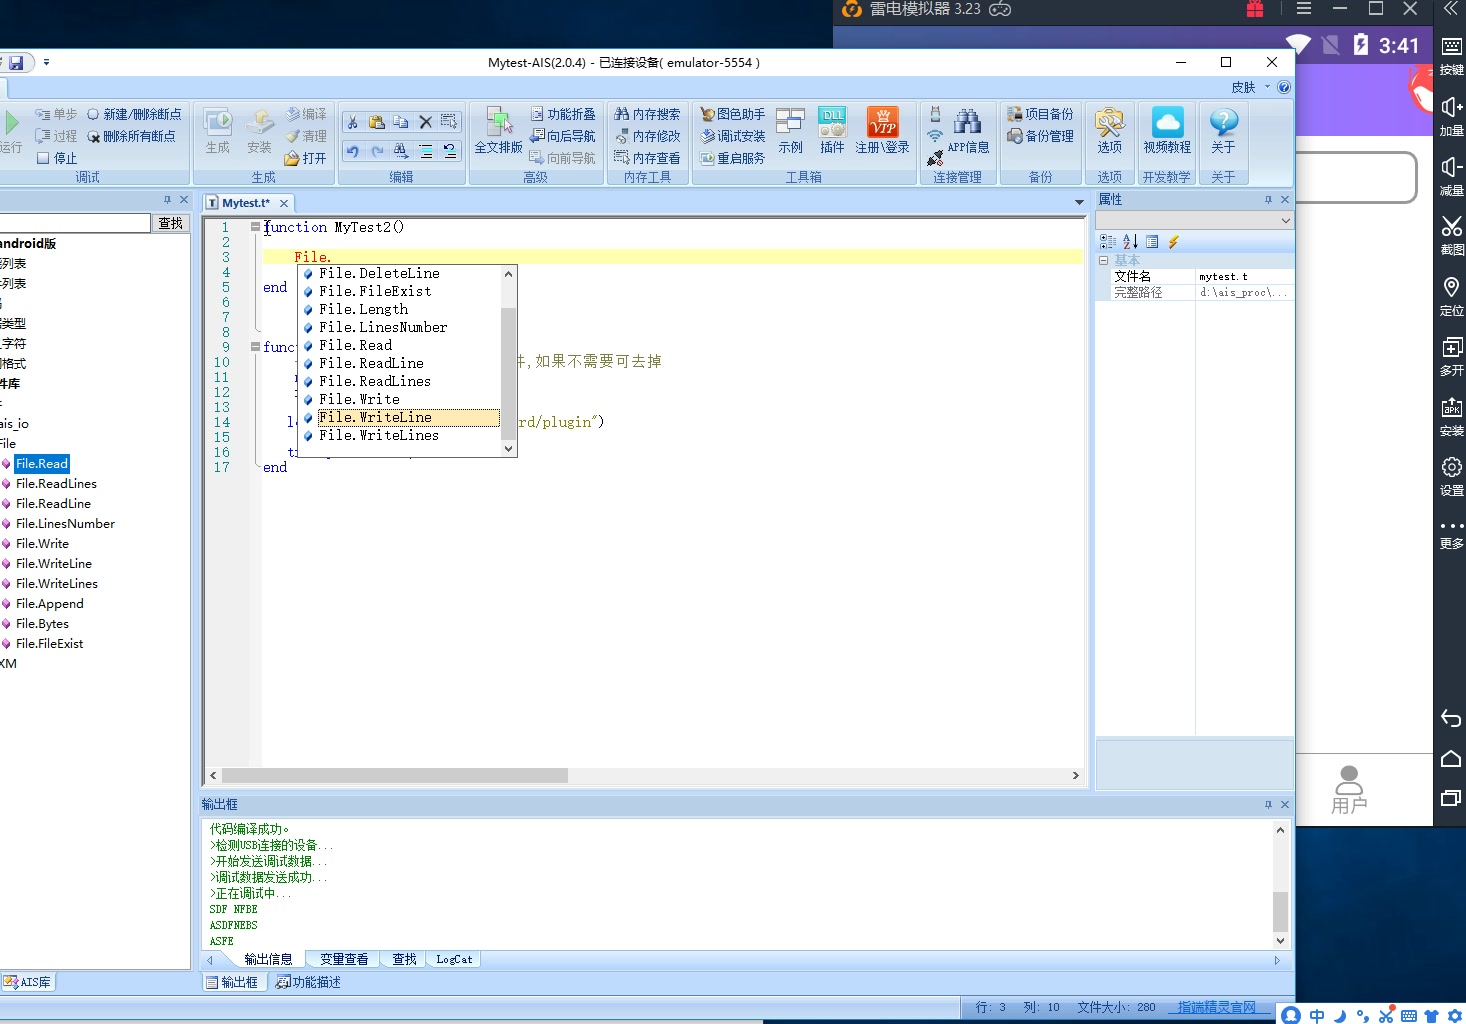Open 图色助手 color helper tool
This screenshot has width=1466, height=1024.
(733, 114)
